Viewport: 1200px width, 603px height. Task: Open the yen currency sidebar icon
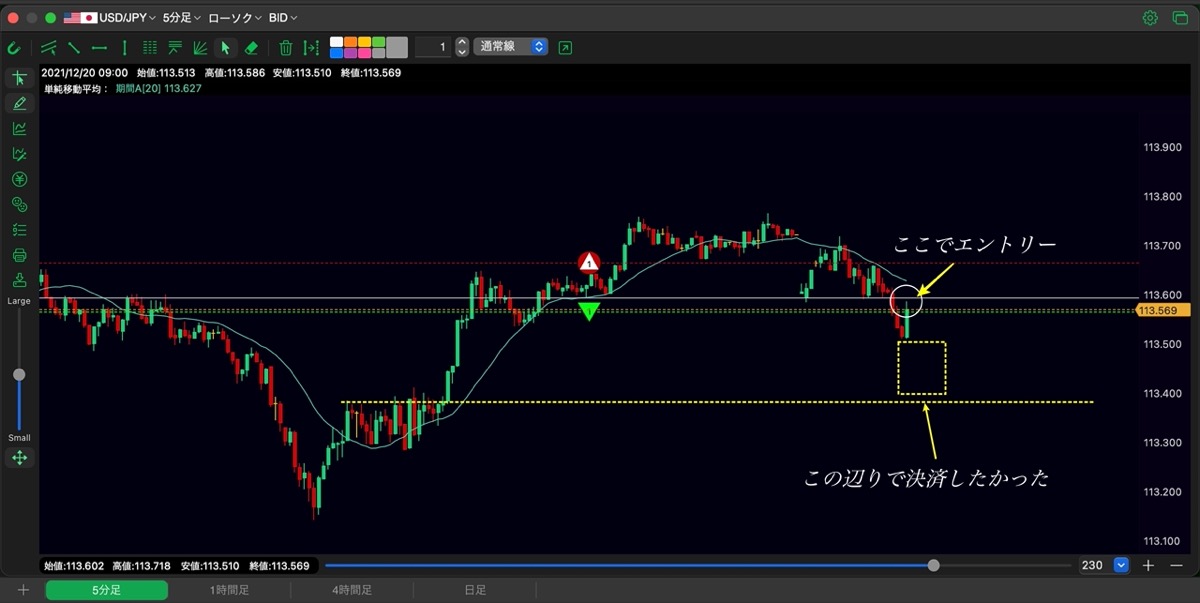(19, 180)
